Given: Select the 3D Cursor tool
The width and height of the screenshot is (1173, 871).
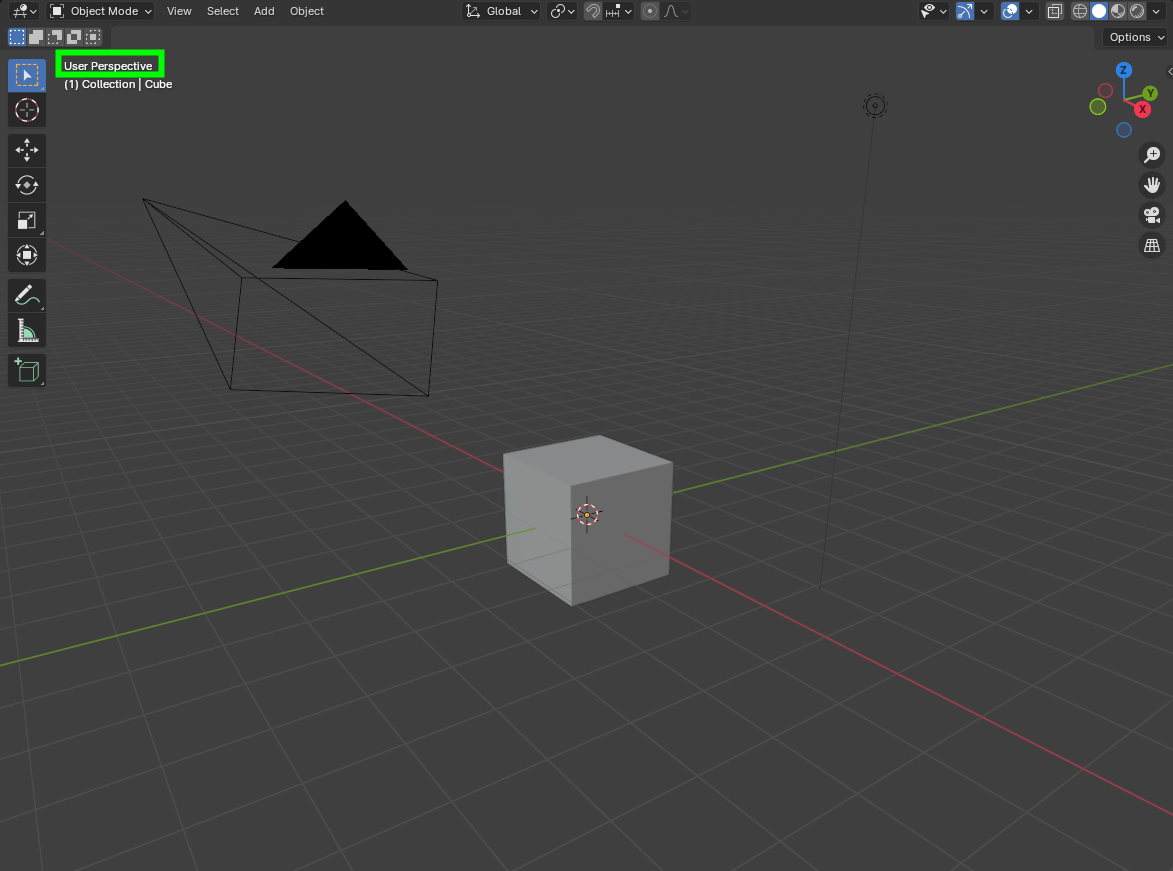Looking at the screenshot, I should click(26, 110).
